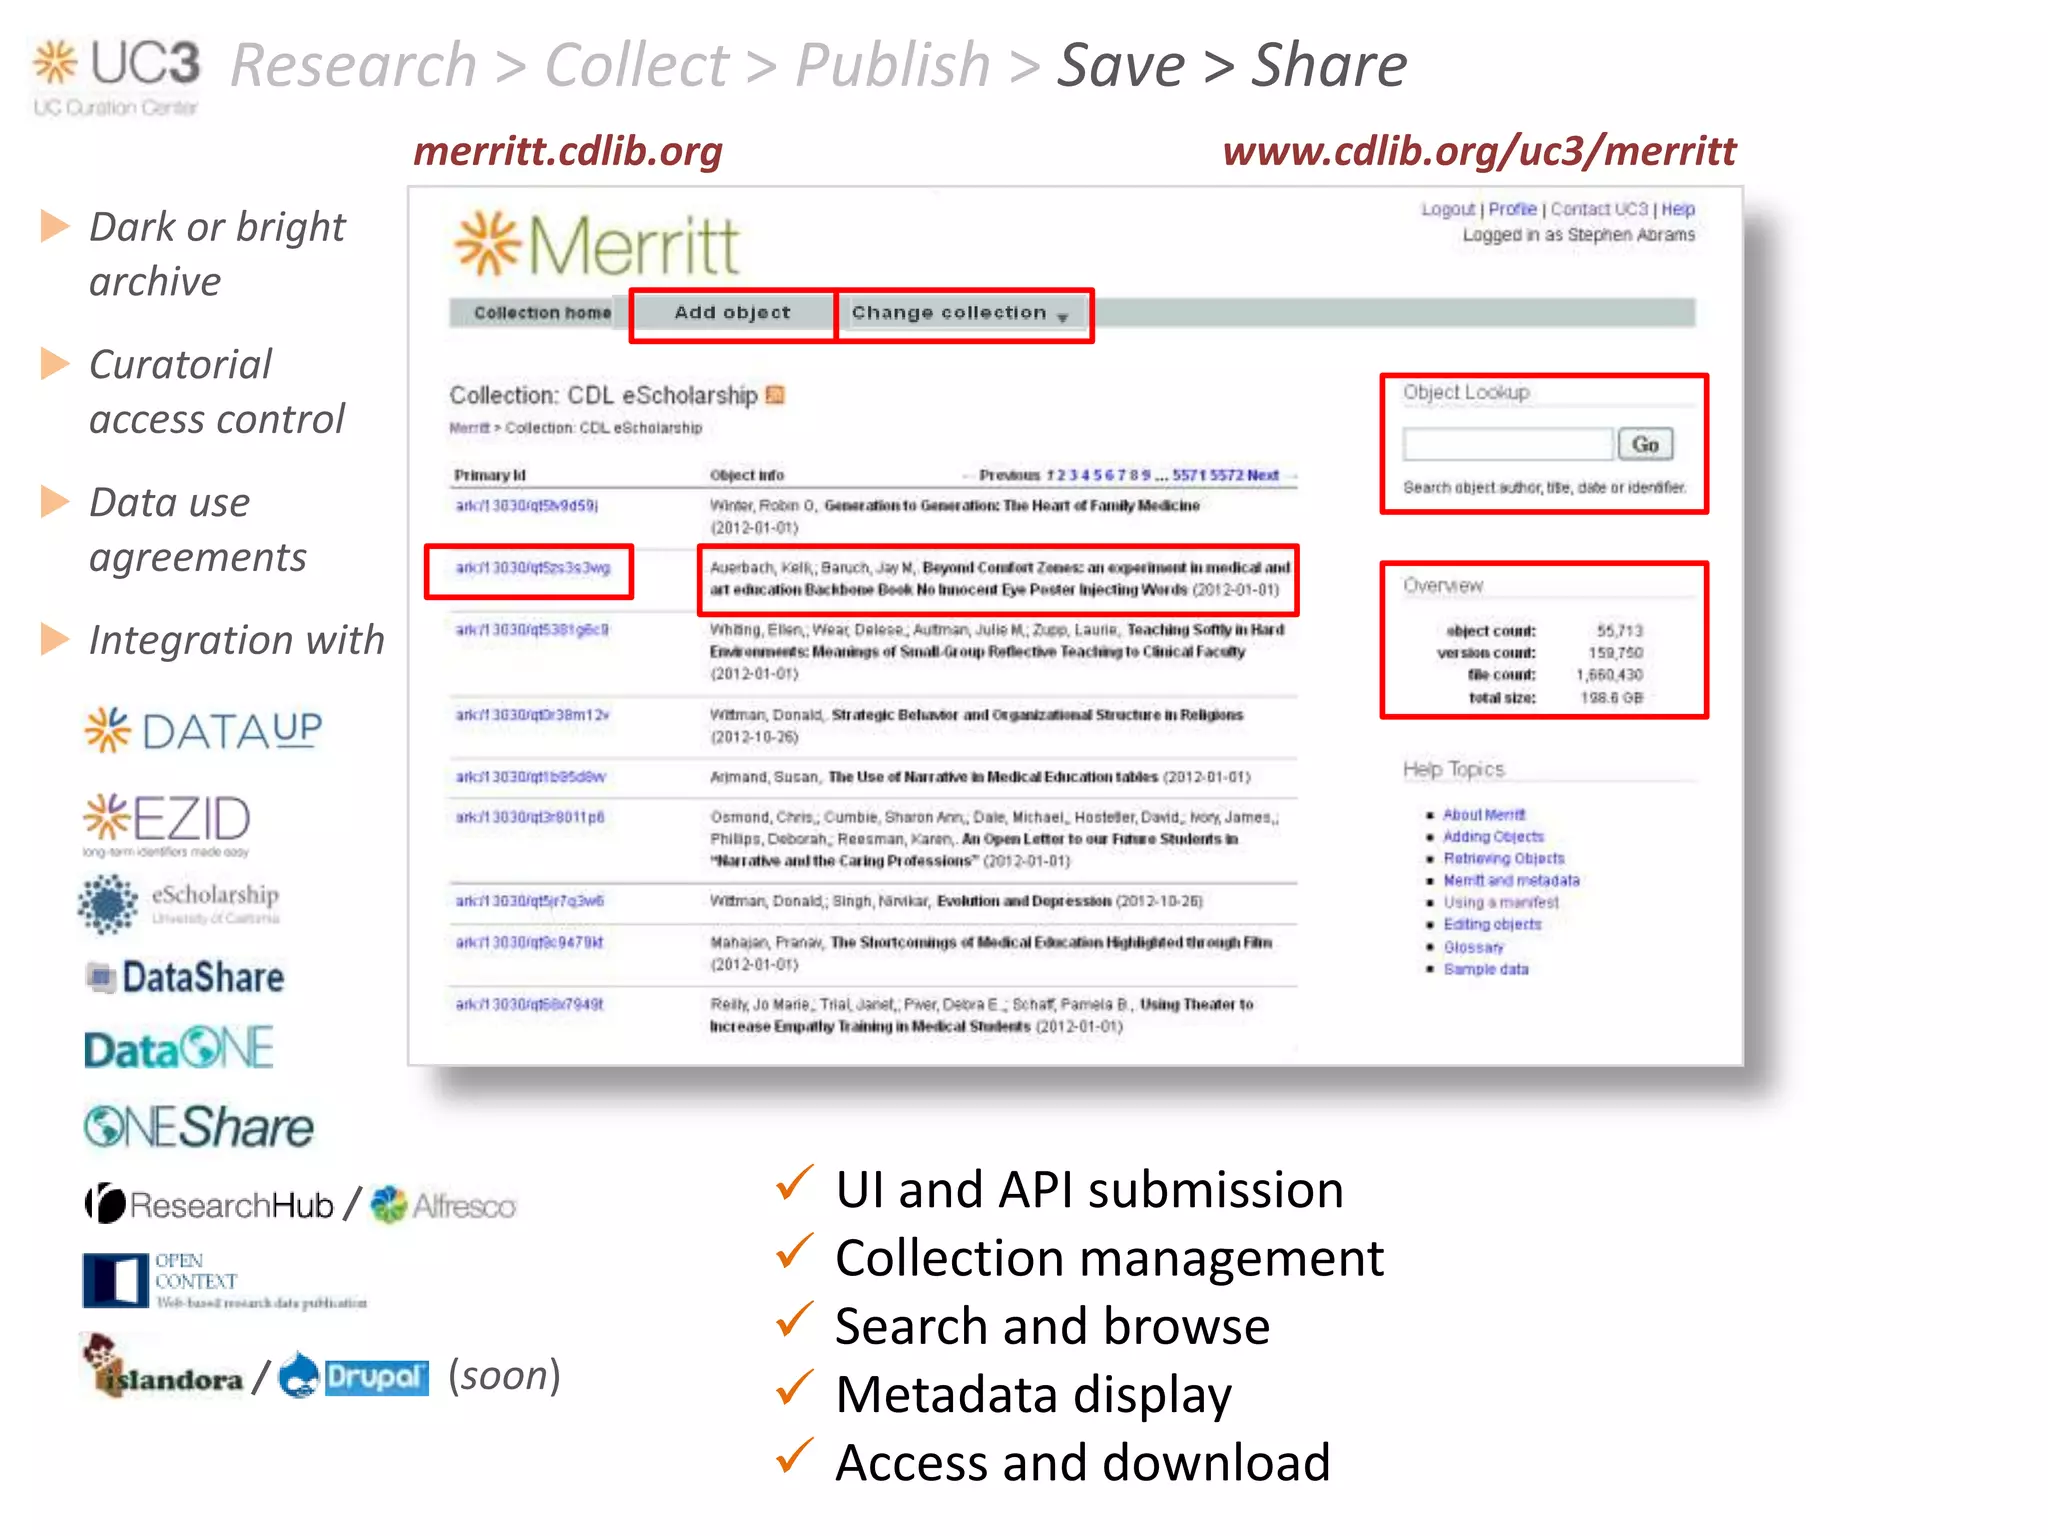Open object ark:/13030/qt3r8011p8
Image resolution: width=2048 pixels, height=1536 pixels.
(x=530, y=817)
